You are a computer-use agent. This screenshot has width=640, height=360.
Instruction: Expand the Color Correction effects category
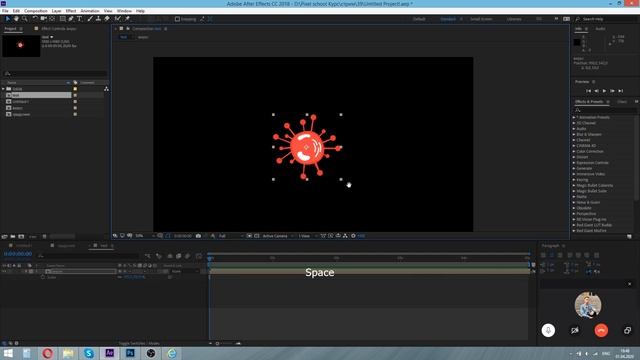[x=574, y=151]
